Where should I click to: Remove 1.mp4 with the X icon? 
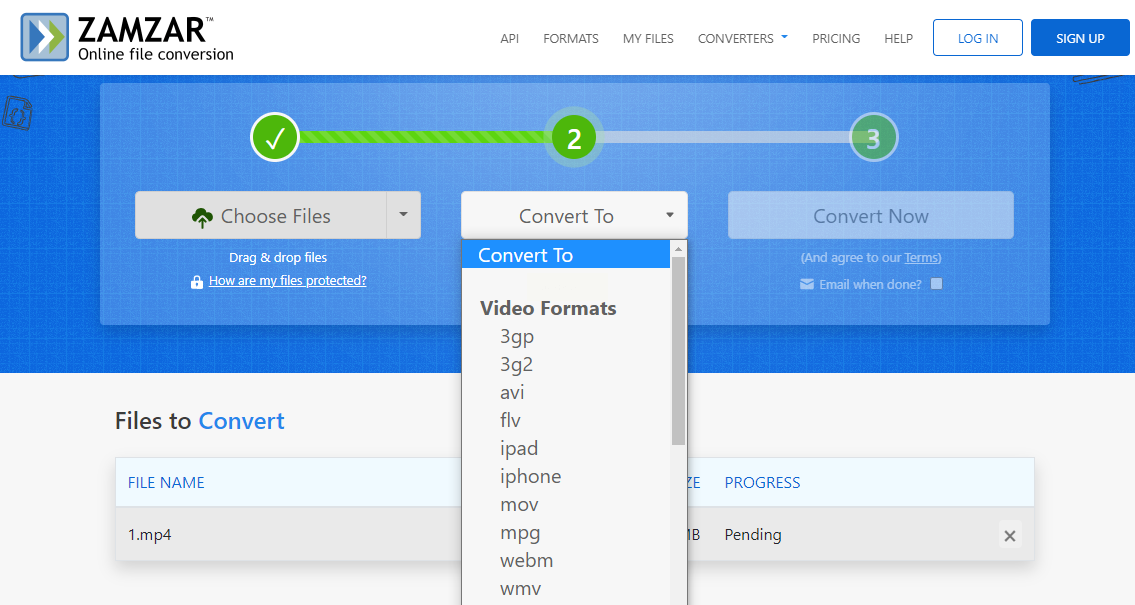coord(1010,536)
